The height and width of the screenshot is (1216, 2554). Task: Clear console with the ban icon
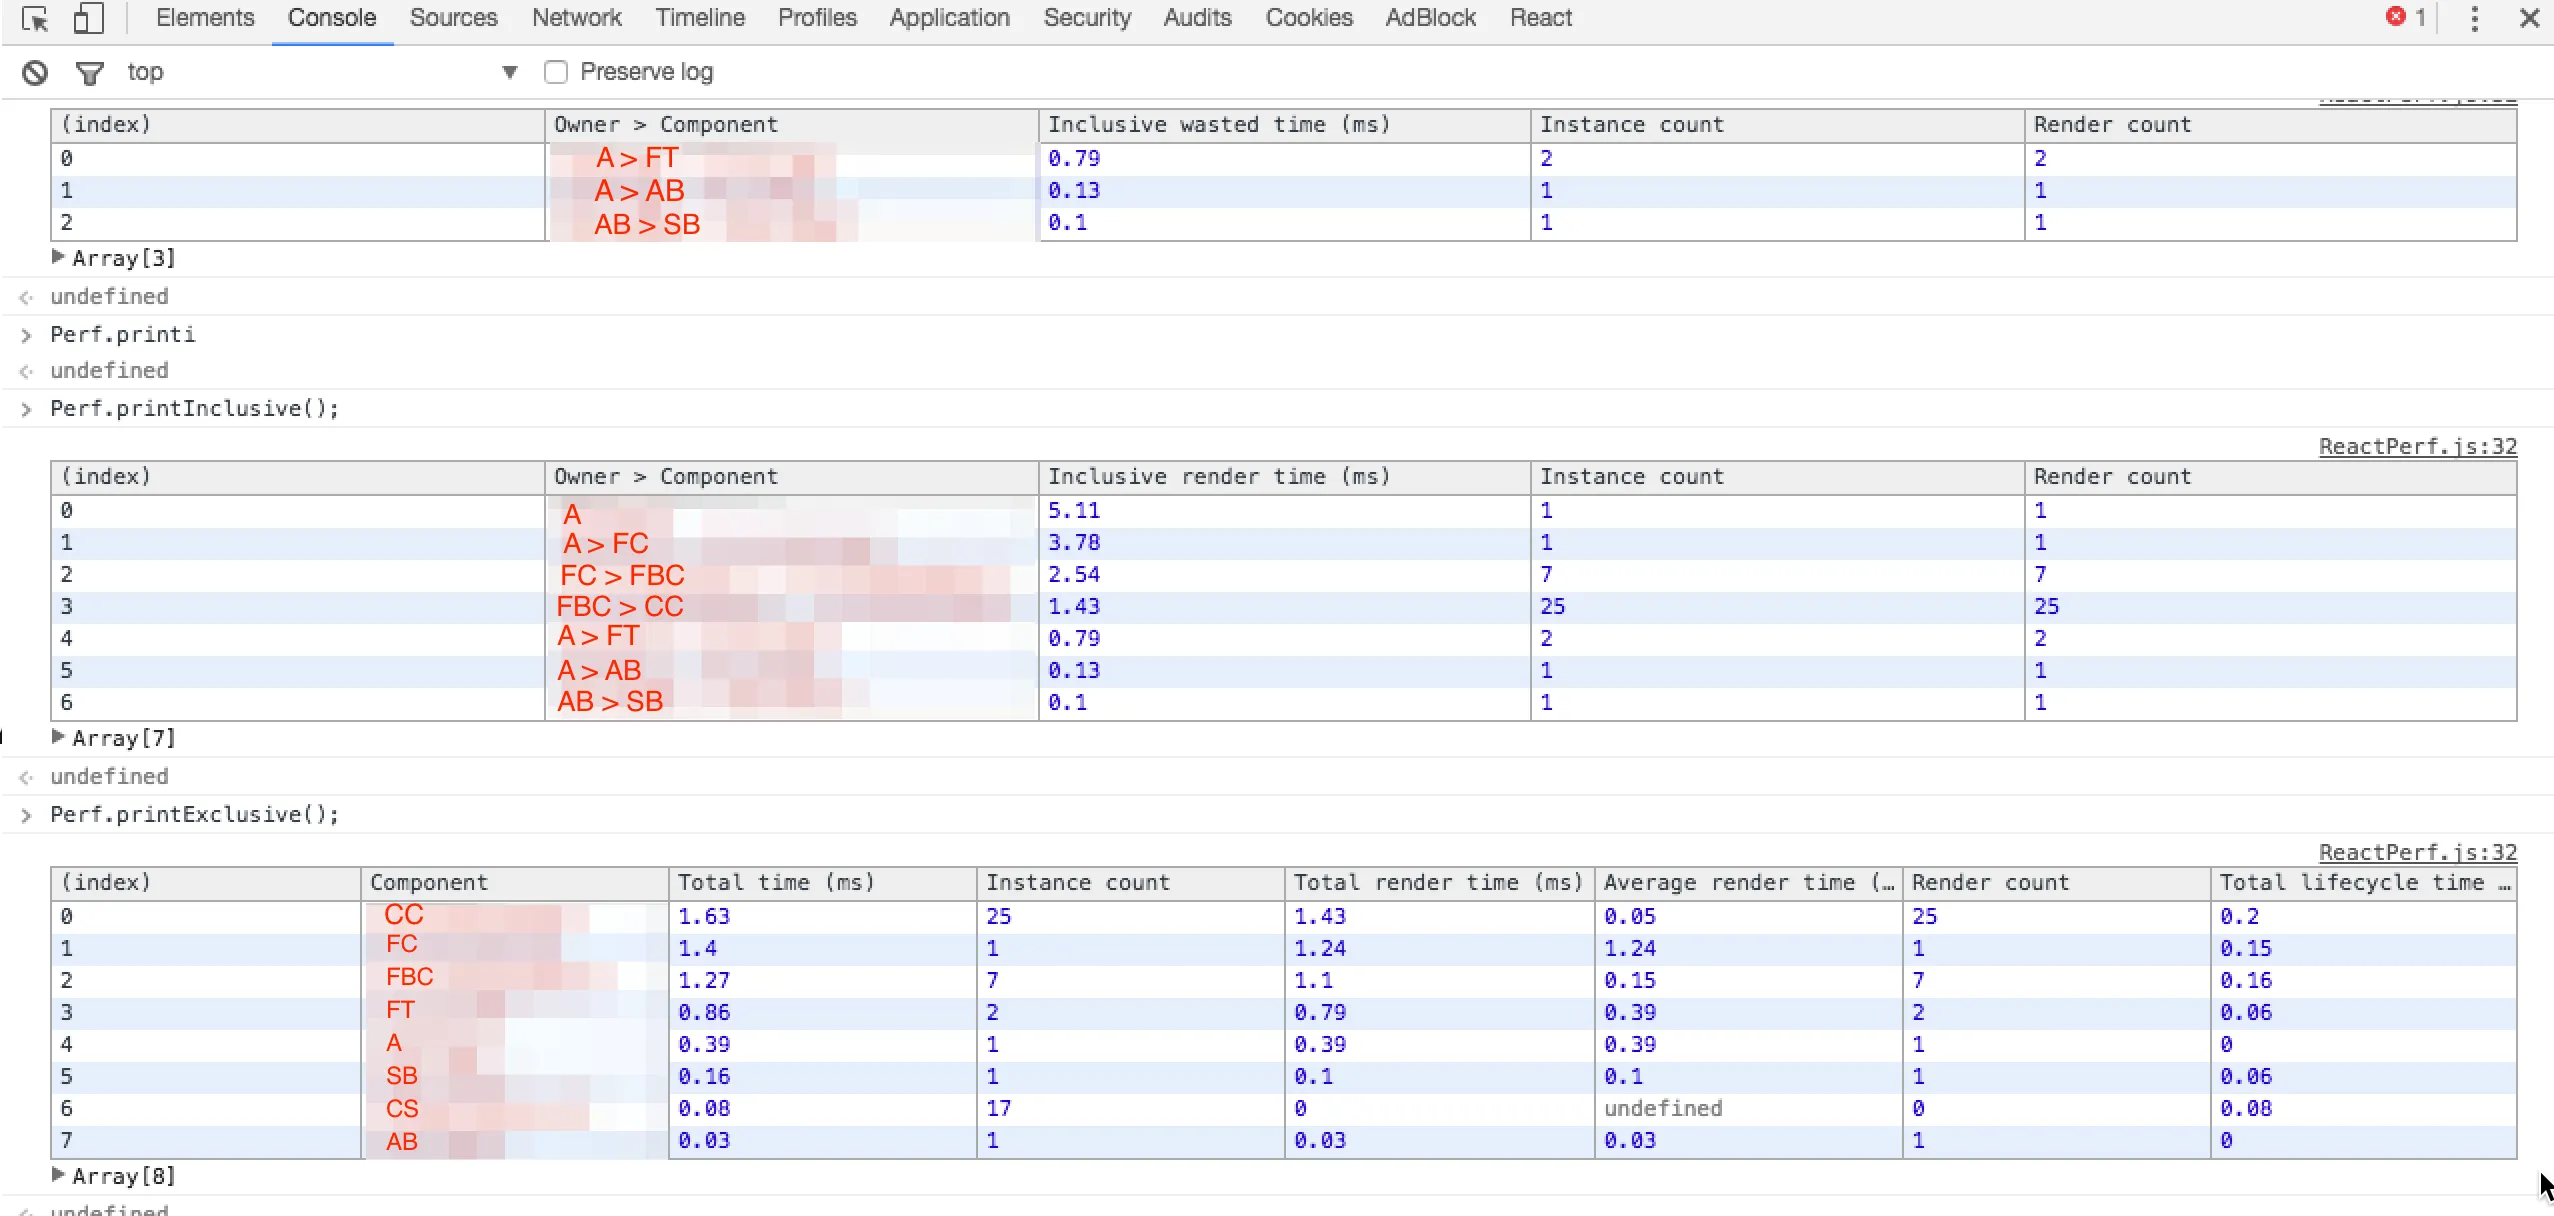[x=35, y=72]
